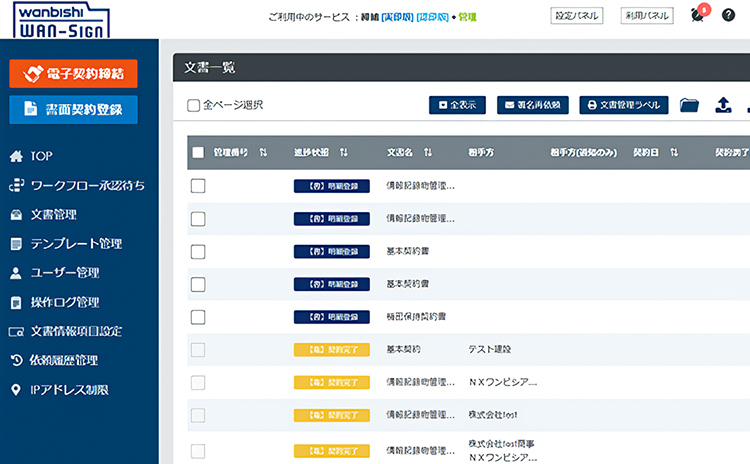This screenshot has height=464, width=750.
Task: Click the ユーザー管理 person icon
Action: tap(15, 272)
